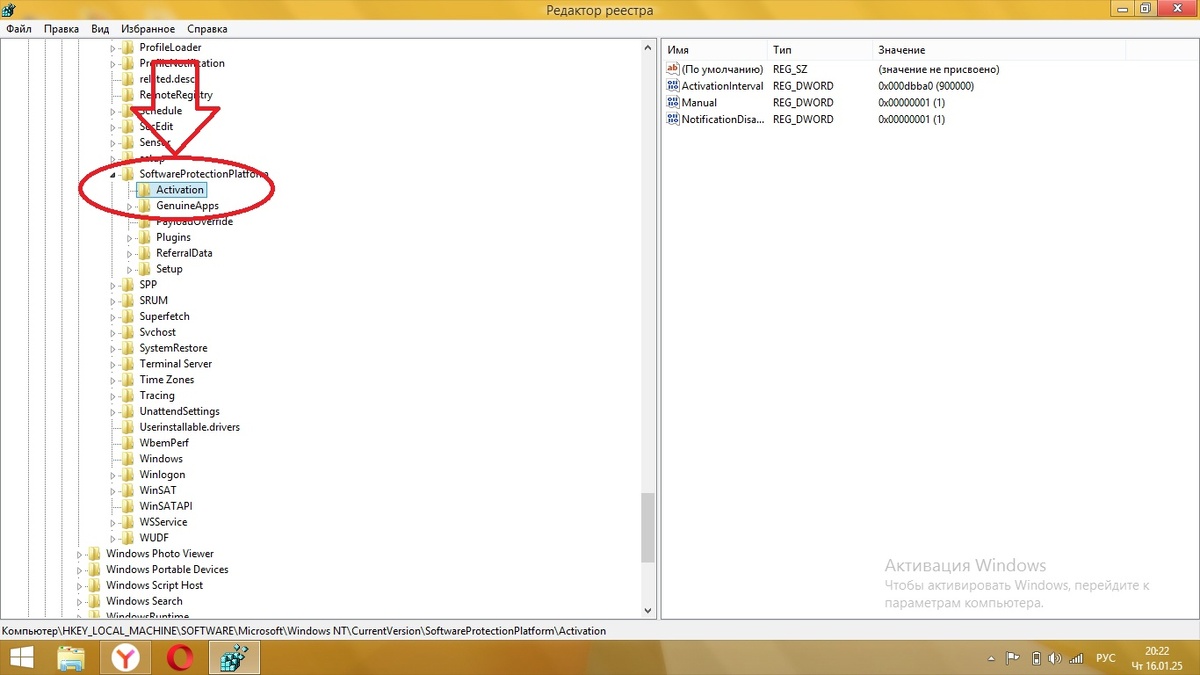Select the WbemPerf key
The image size is (1200, 675).
coord(164,443)
